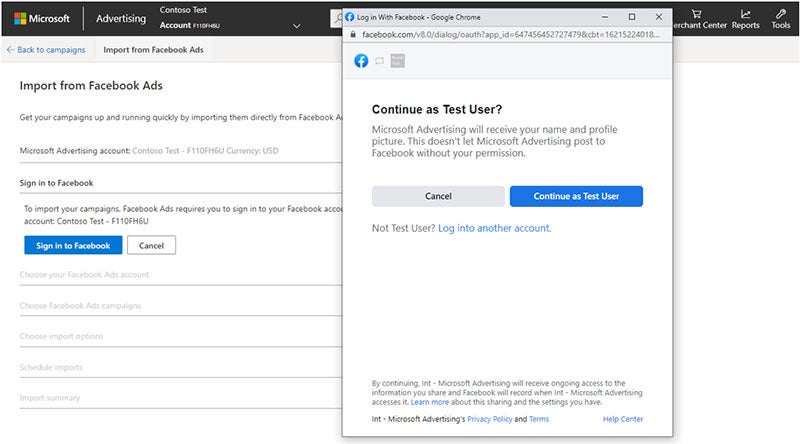Click the search magnifier icon in the header
The width and height of the screenshot is (800, 444).
click(338, 19)
